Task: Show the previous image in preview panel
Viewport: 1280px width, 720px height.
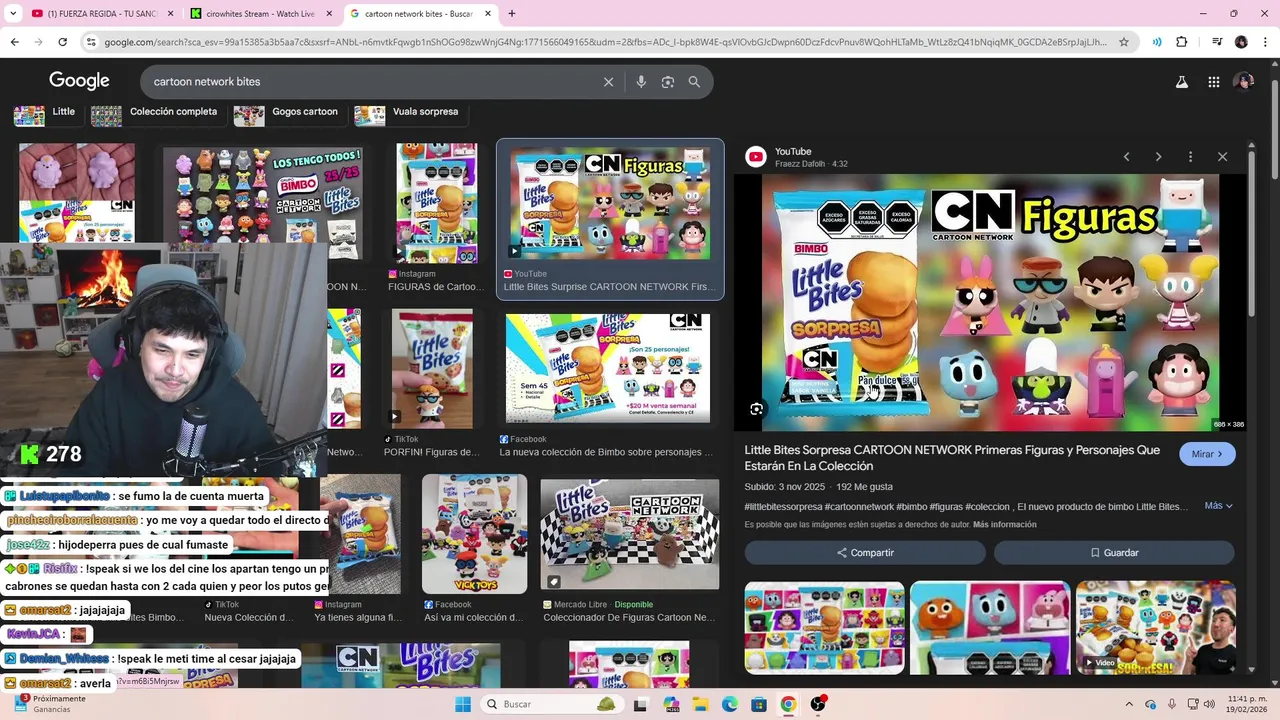Action: (x=1126, y=157)
